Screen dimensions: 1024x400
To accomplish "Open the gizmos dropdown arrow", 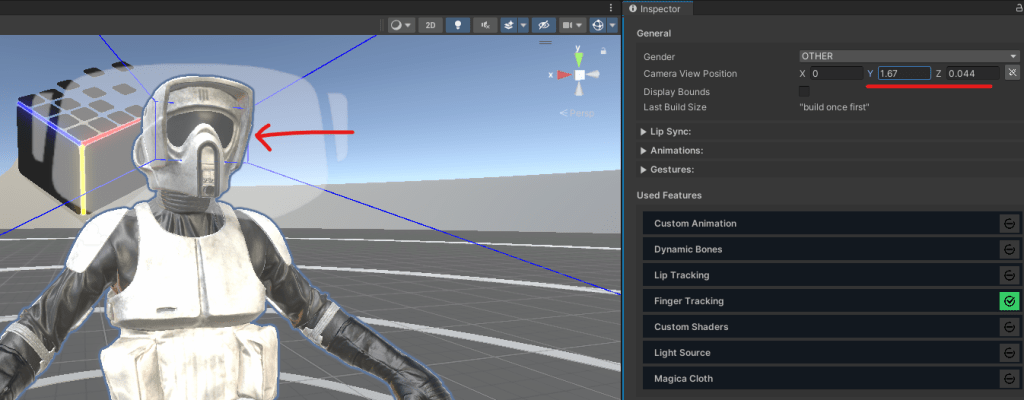I will [x=612, y=25].
